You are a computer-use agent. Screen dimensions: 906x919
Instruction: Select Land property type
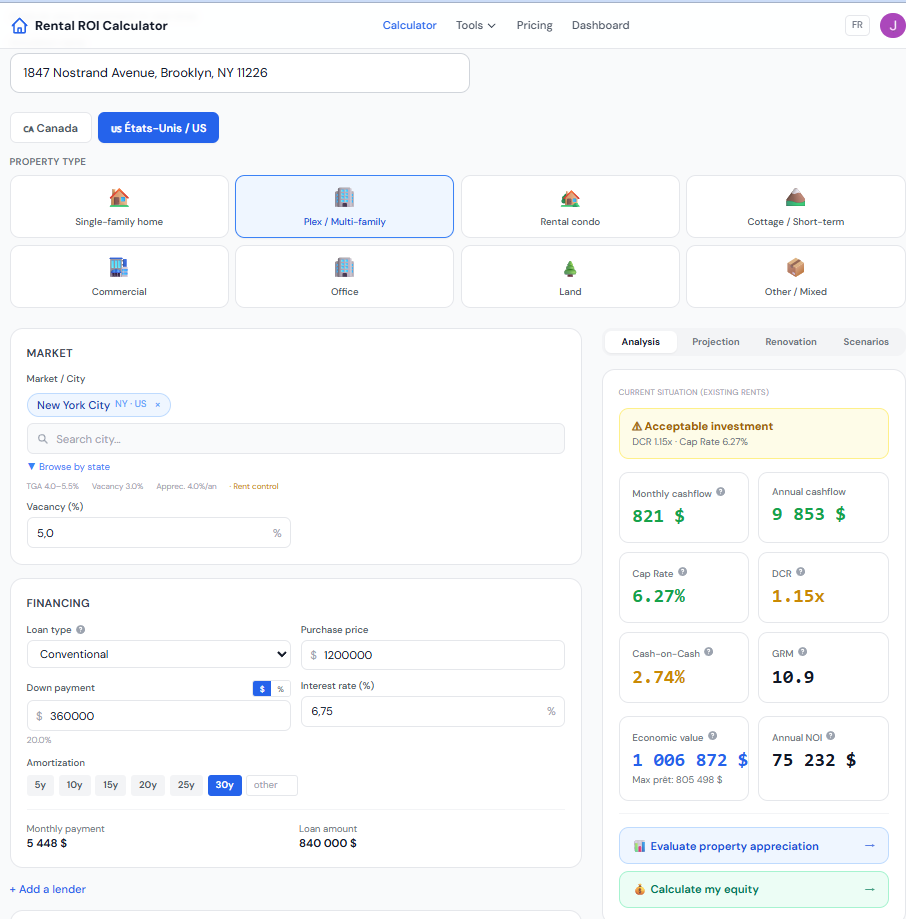click(x=570, y=277)
